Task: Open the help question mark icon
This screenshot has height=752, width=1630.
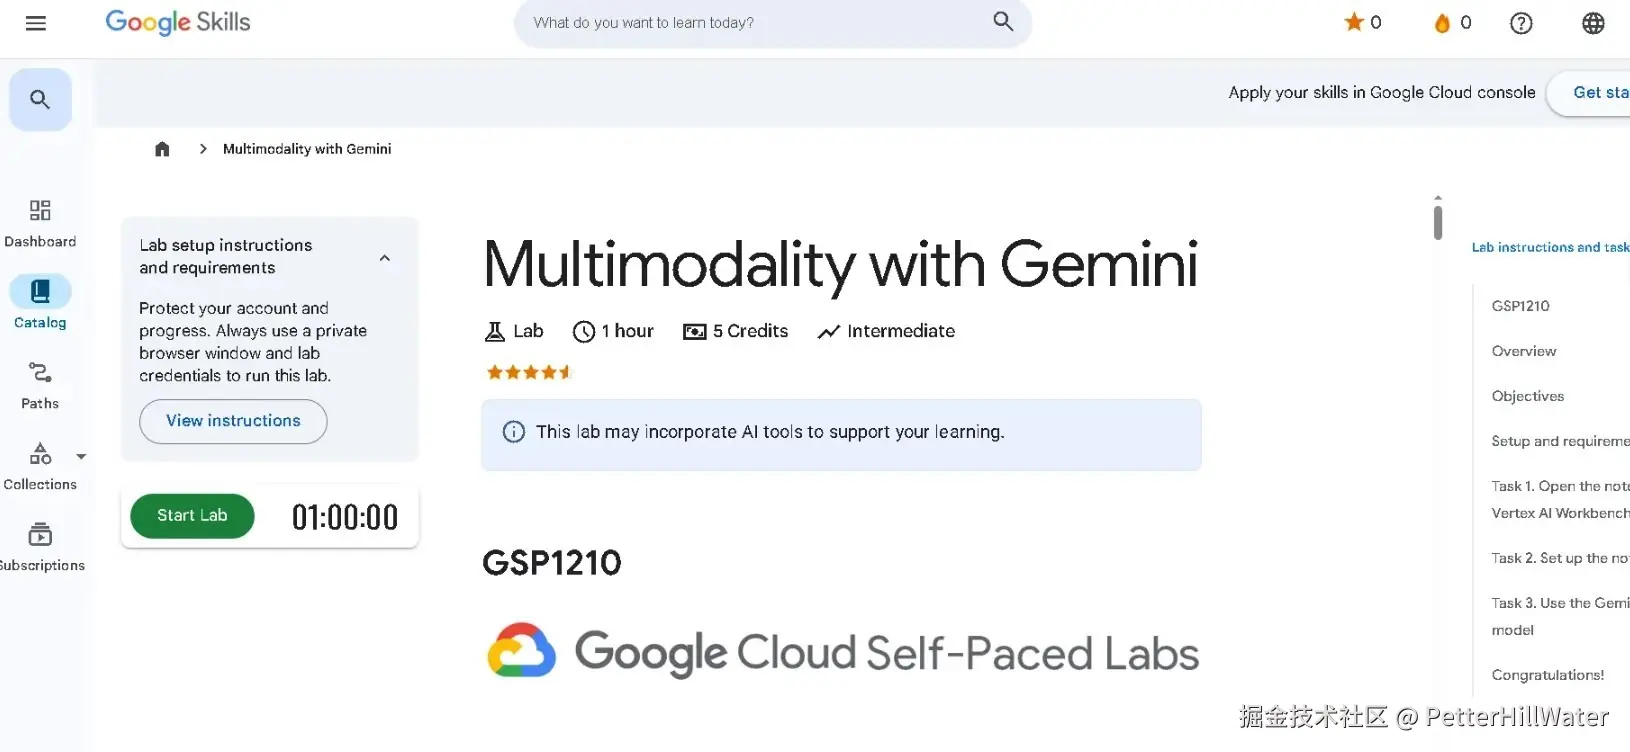Action: click(1521, 22)
